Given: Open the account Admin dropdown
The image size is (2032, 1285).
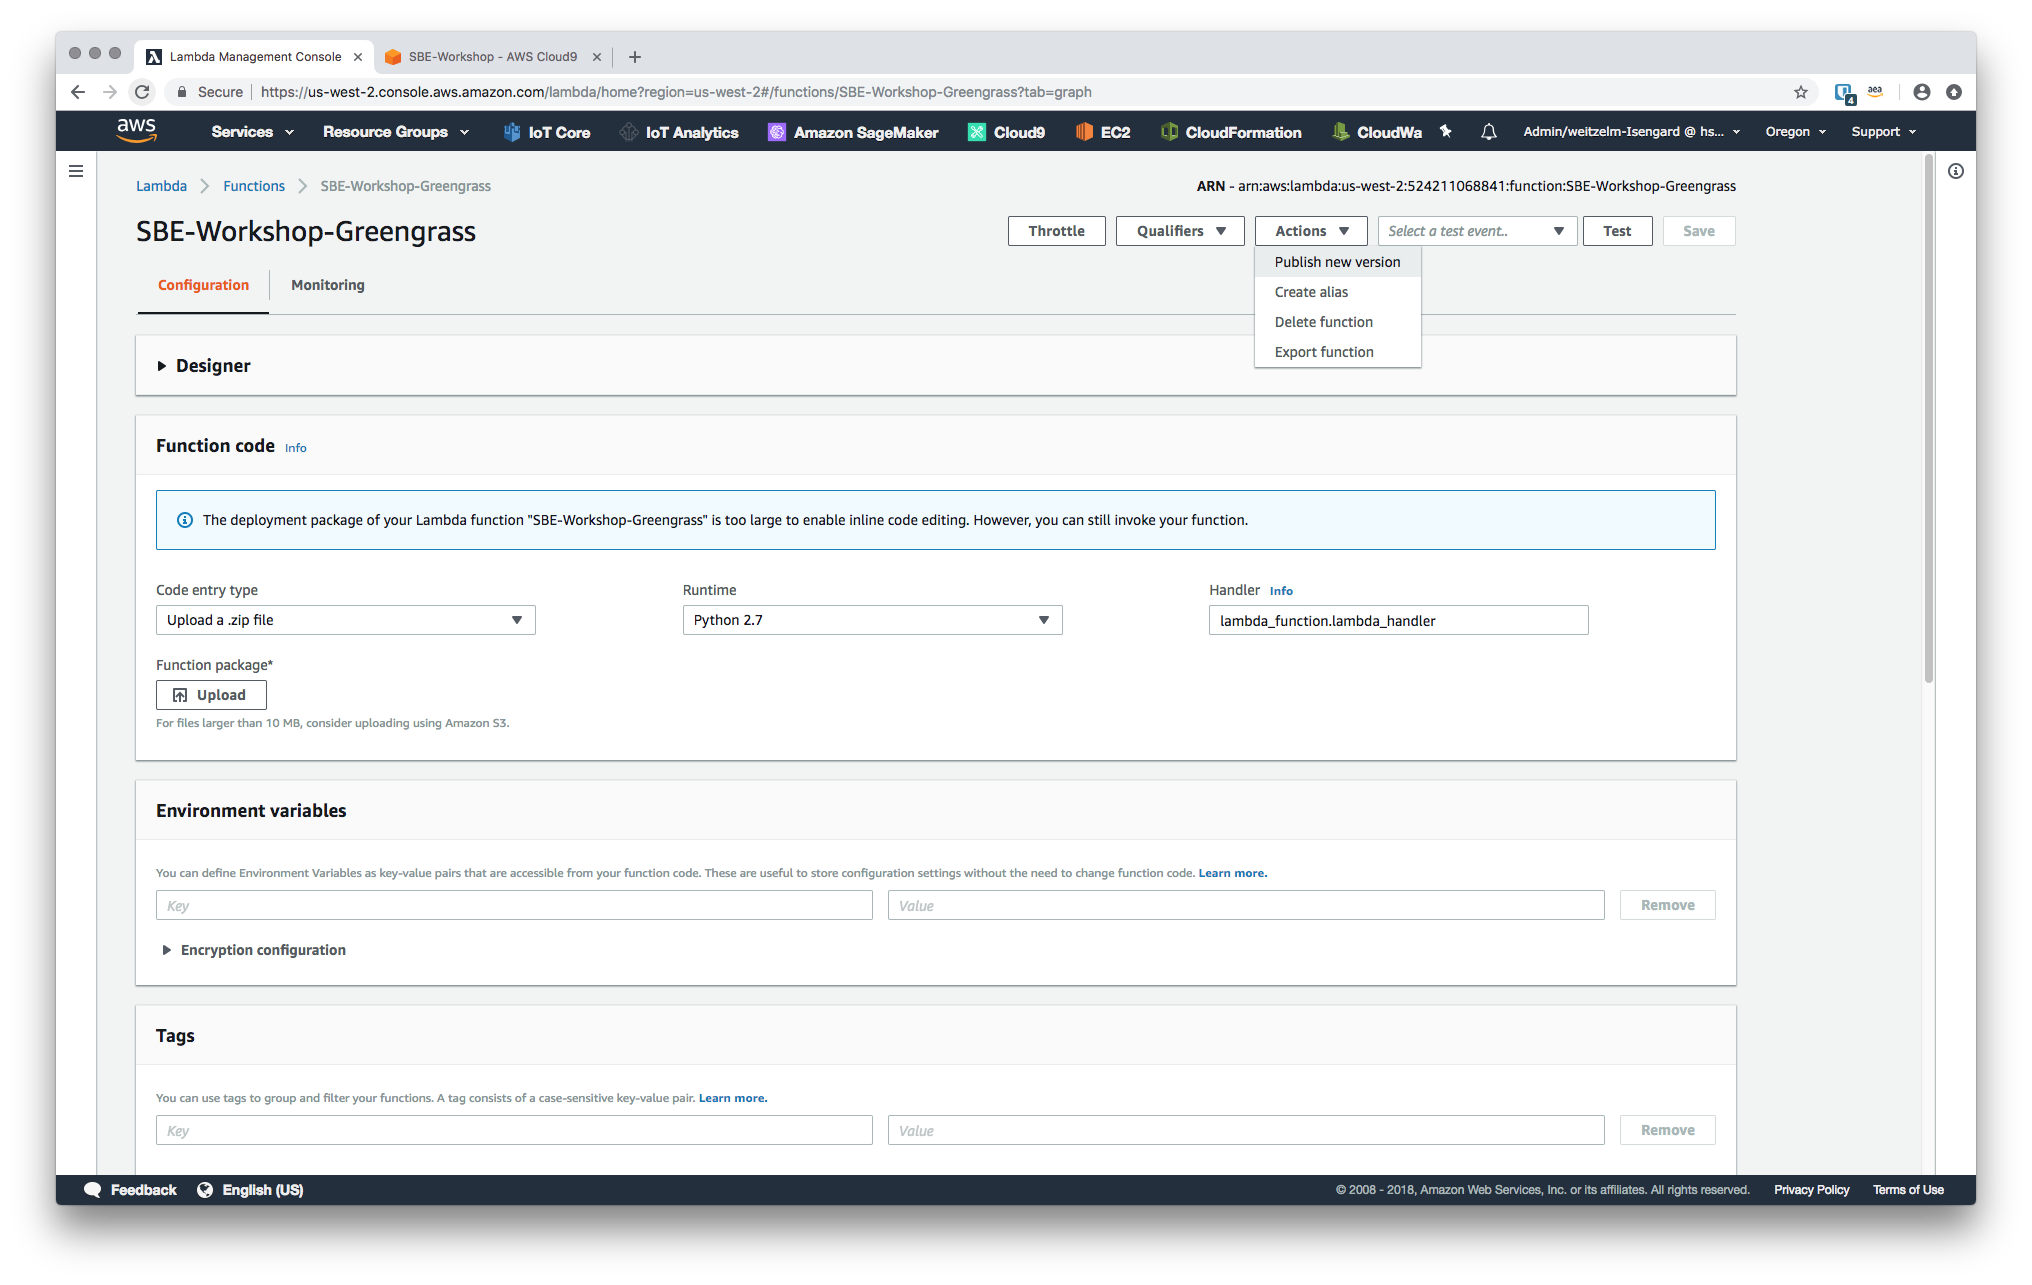Looking at the screenshot, I should [x=1632, y=132].
